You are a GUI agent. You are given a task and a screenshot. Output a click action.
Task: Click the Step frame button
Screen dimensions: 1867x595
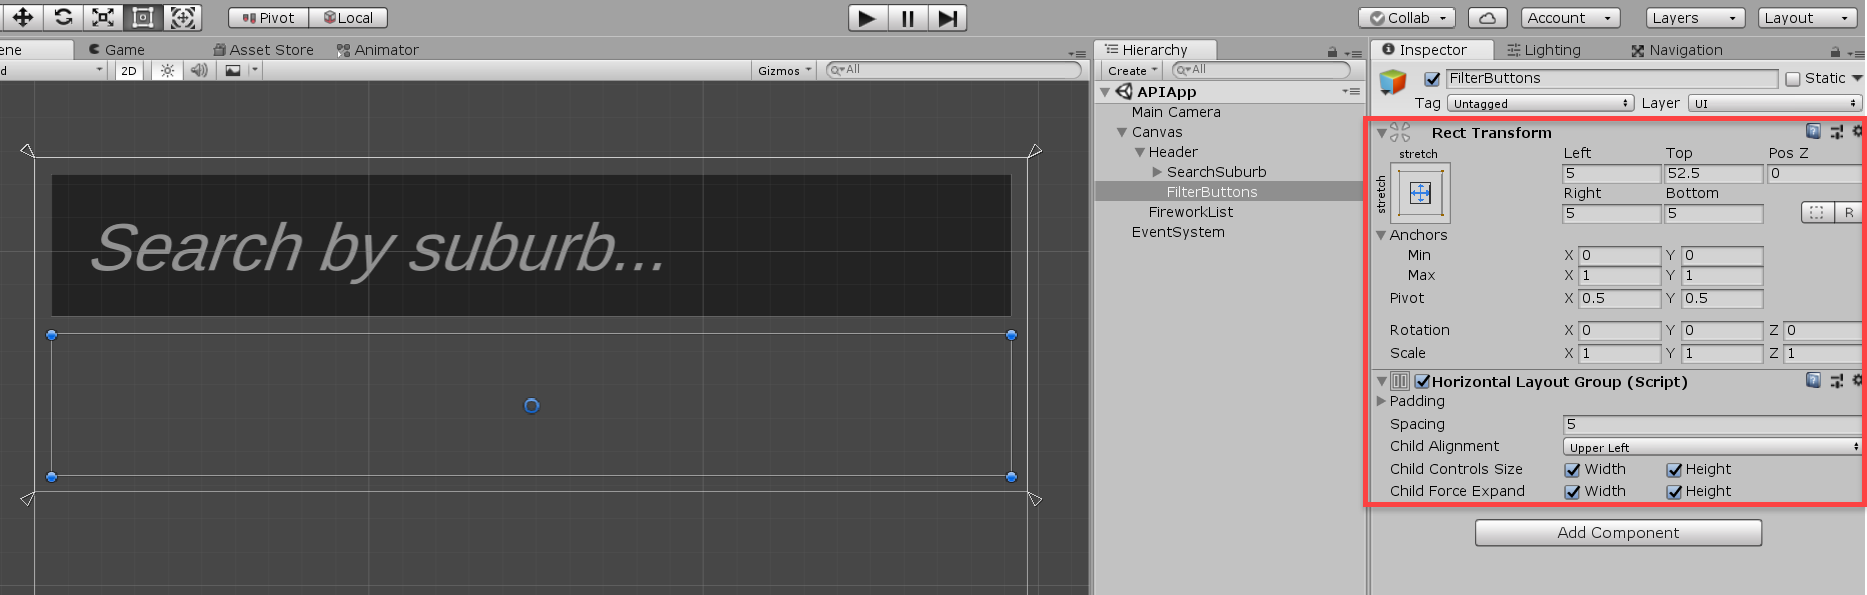(x=947, y=18)
